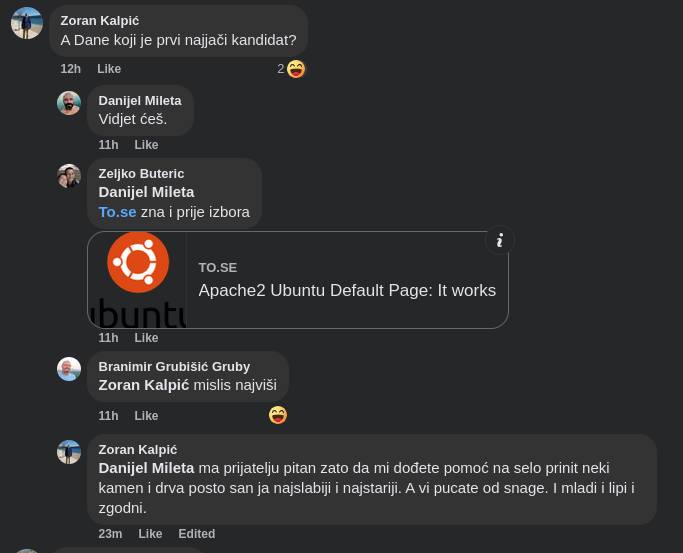683x553 pixels.
Task: Like Zeljko Buteric's comment
Action: (x=146, y=338)
